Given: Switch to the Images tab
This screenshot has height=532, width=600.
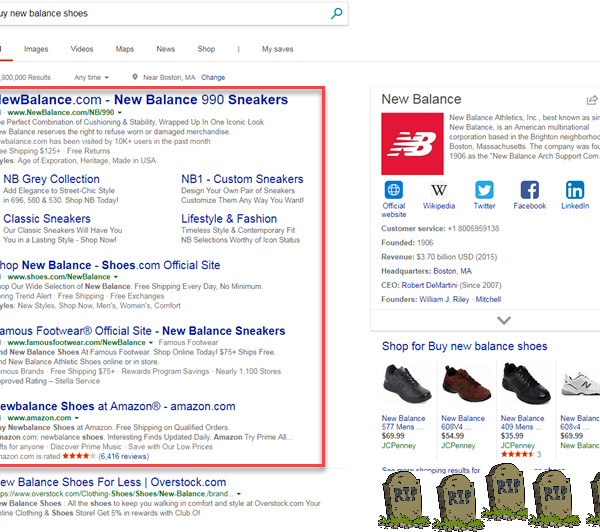Looking at the screenshot, I should click(x=36, y=49).
